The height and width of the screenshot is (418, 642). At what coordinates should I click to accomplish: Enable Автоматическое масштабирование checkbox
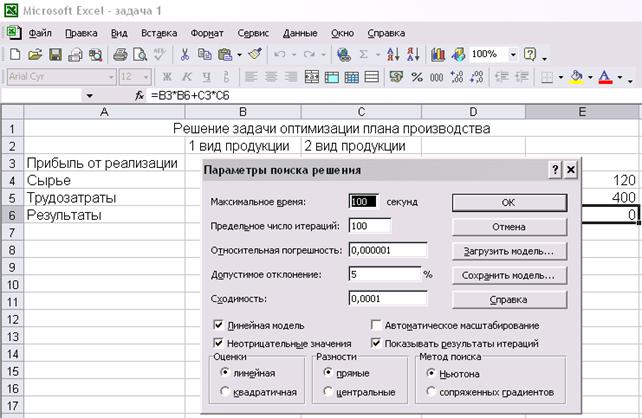click(376, 326)
